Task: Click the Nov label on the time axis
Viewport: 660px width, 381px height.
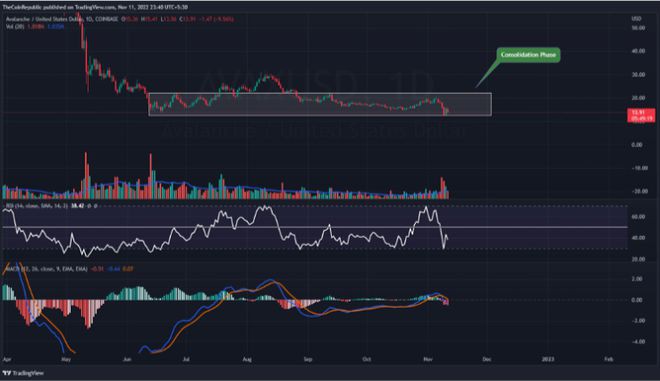Action: (428, 359)
